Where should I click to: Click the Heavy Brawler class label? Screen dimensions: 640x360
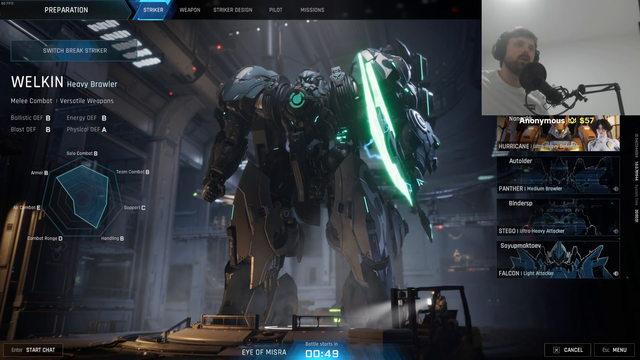[x=92, y=84]
